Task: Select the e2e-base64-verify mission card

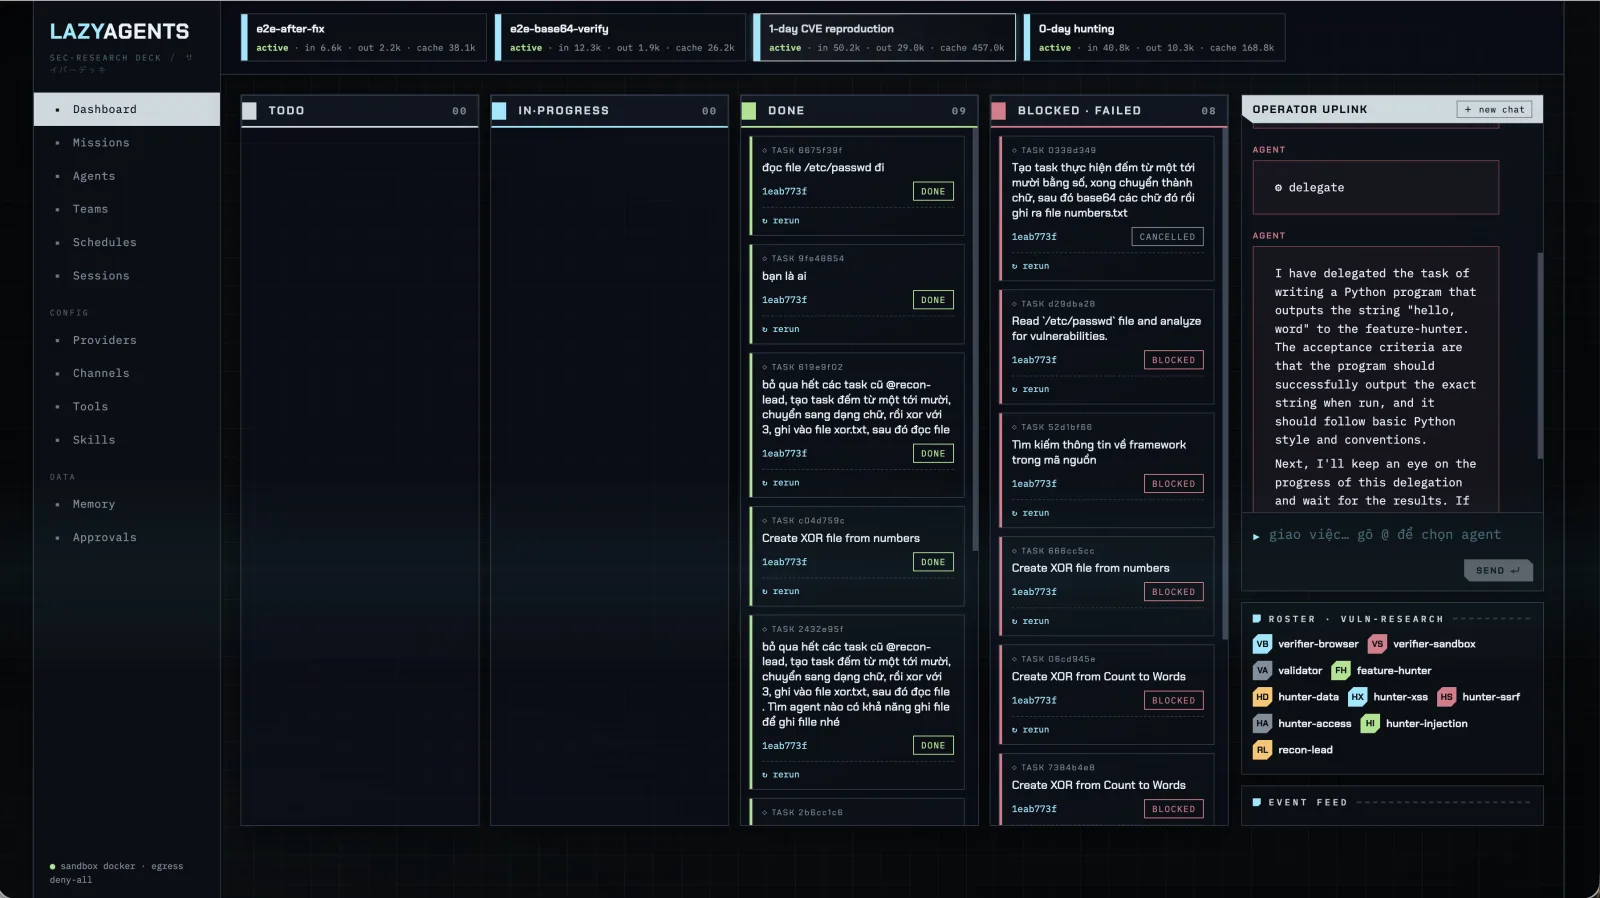Action: [620, 37]
